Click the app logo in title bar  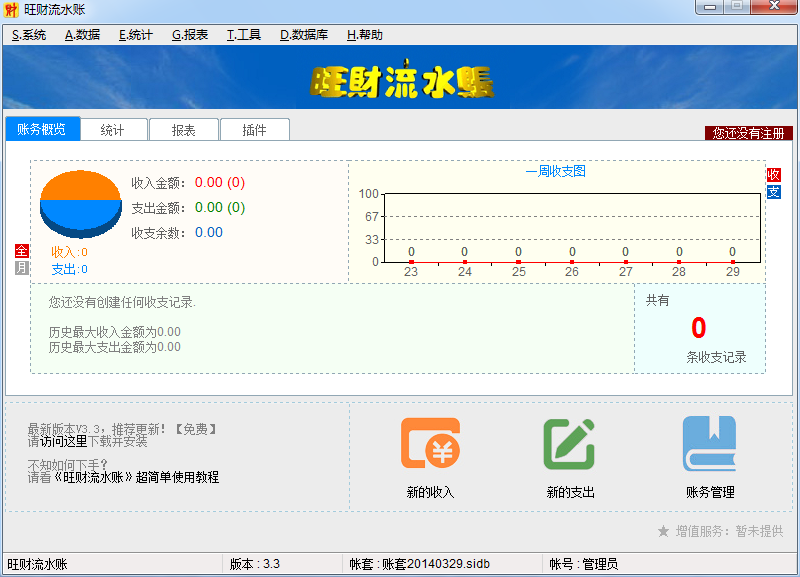click(x=11, y=10)
